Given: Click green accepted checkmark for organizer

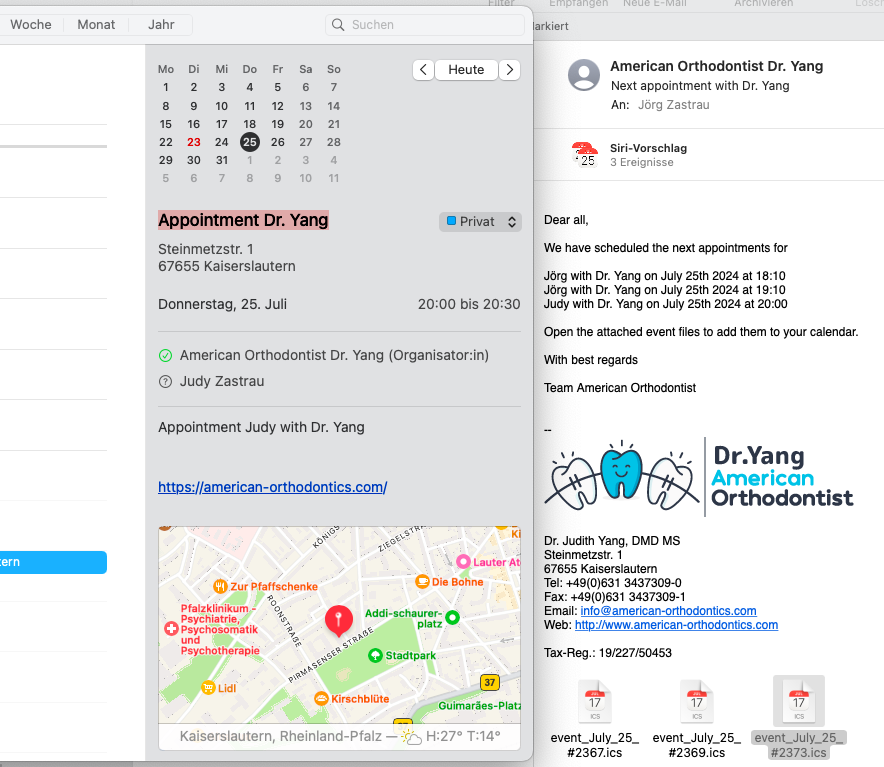Looking at the screenshot, I should pos(165,355).
